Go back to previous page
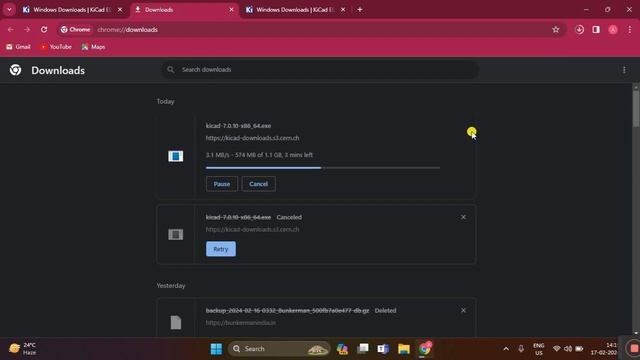Image resolution: width=640 pixels, height=360 pixels. tap(11, 29)
